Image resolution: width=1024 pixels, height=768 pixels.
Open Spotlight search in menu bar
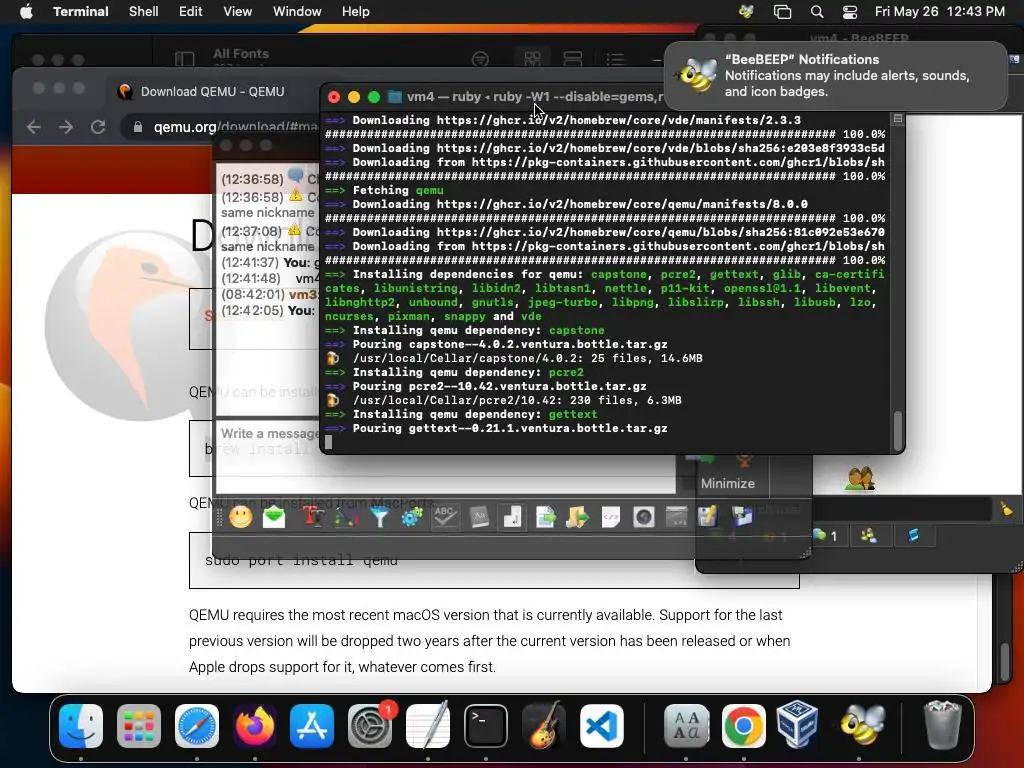point(817,11)
